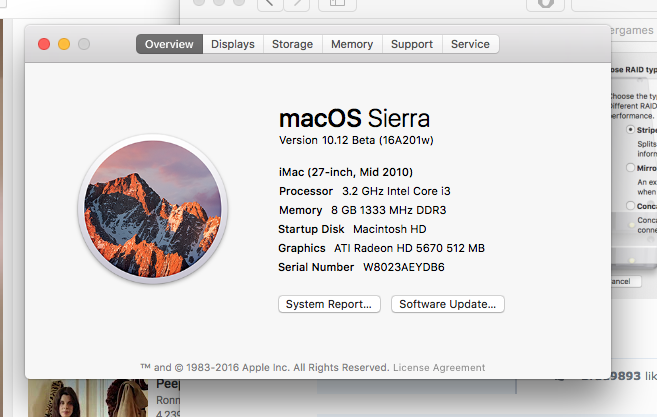Click the graphics value ATI Radeon HD 5670 512 MB
The image size is (657, 417).
[409, 248]
